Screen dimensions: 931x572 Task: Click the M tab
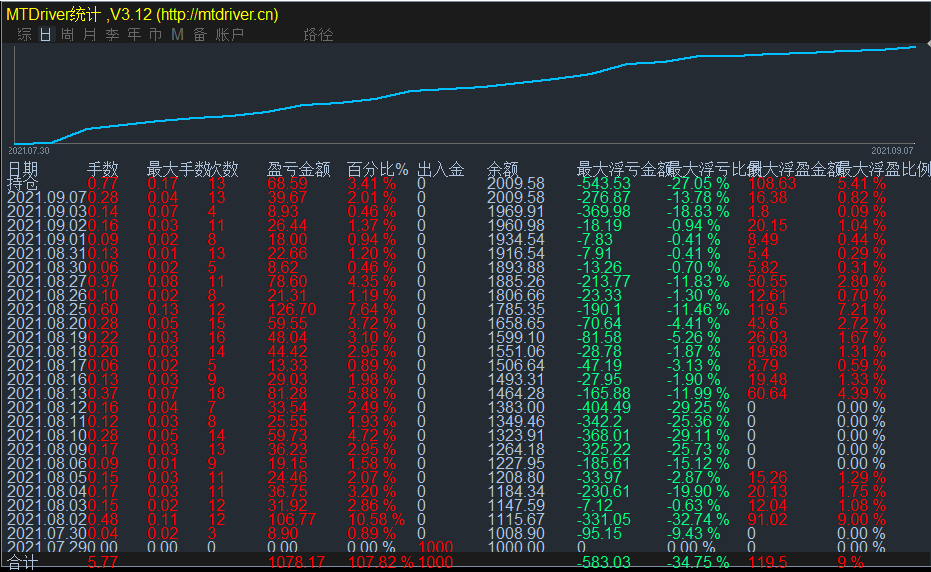pyautogui.click(x=177, y=35)
